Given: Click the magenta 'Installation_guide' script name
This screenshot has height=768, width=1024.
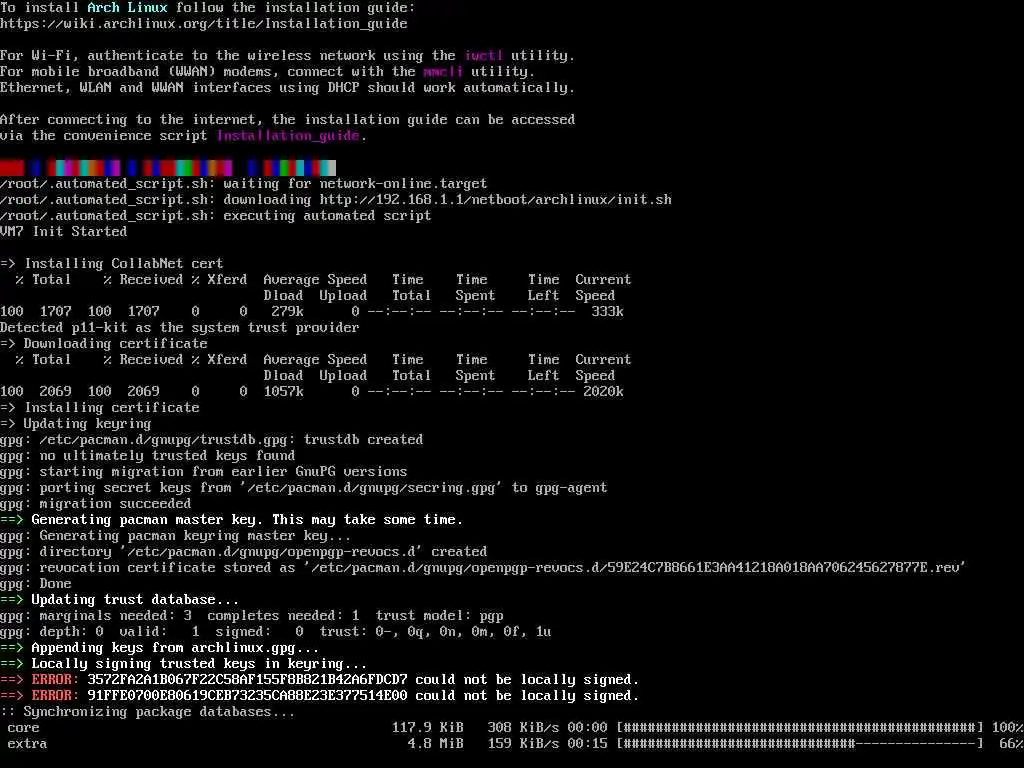Looking at the screenshot, I should [x=288, y=136].
